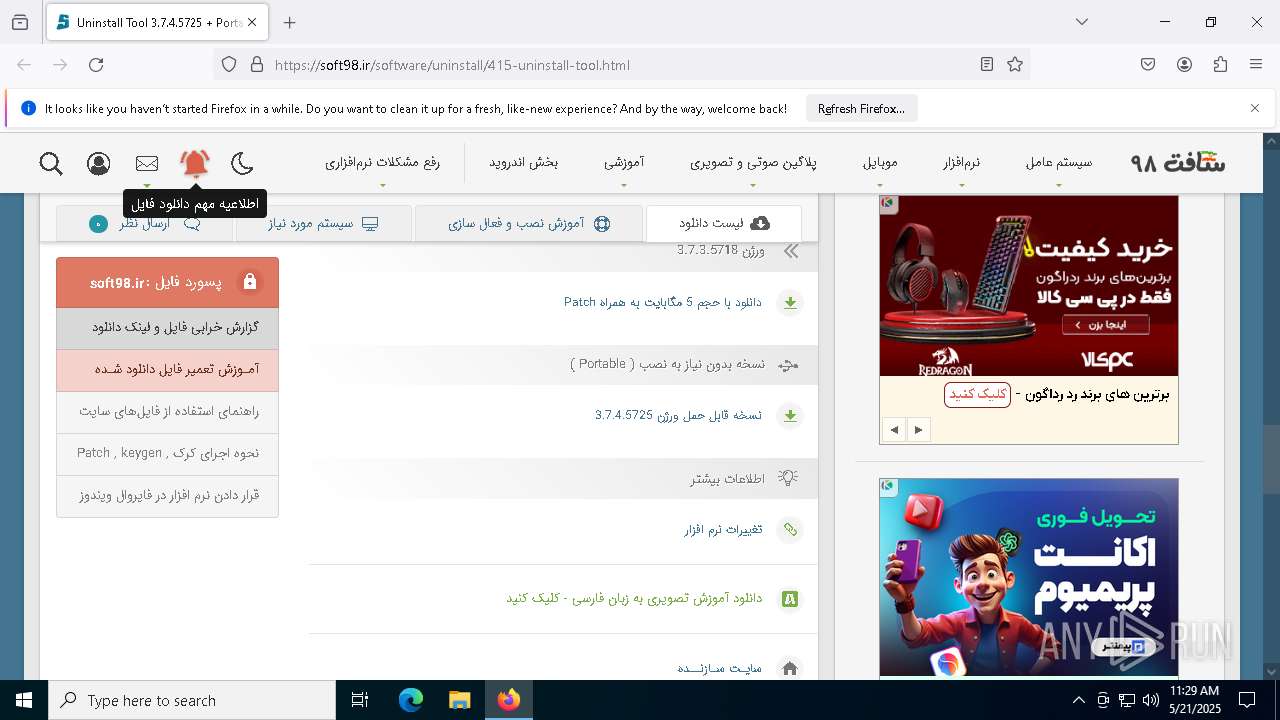Launch Microsoft Edge from the taskbar
This screenshot has width=1280, height=720.
tap(411, 700)
